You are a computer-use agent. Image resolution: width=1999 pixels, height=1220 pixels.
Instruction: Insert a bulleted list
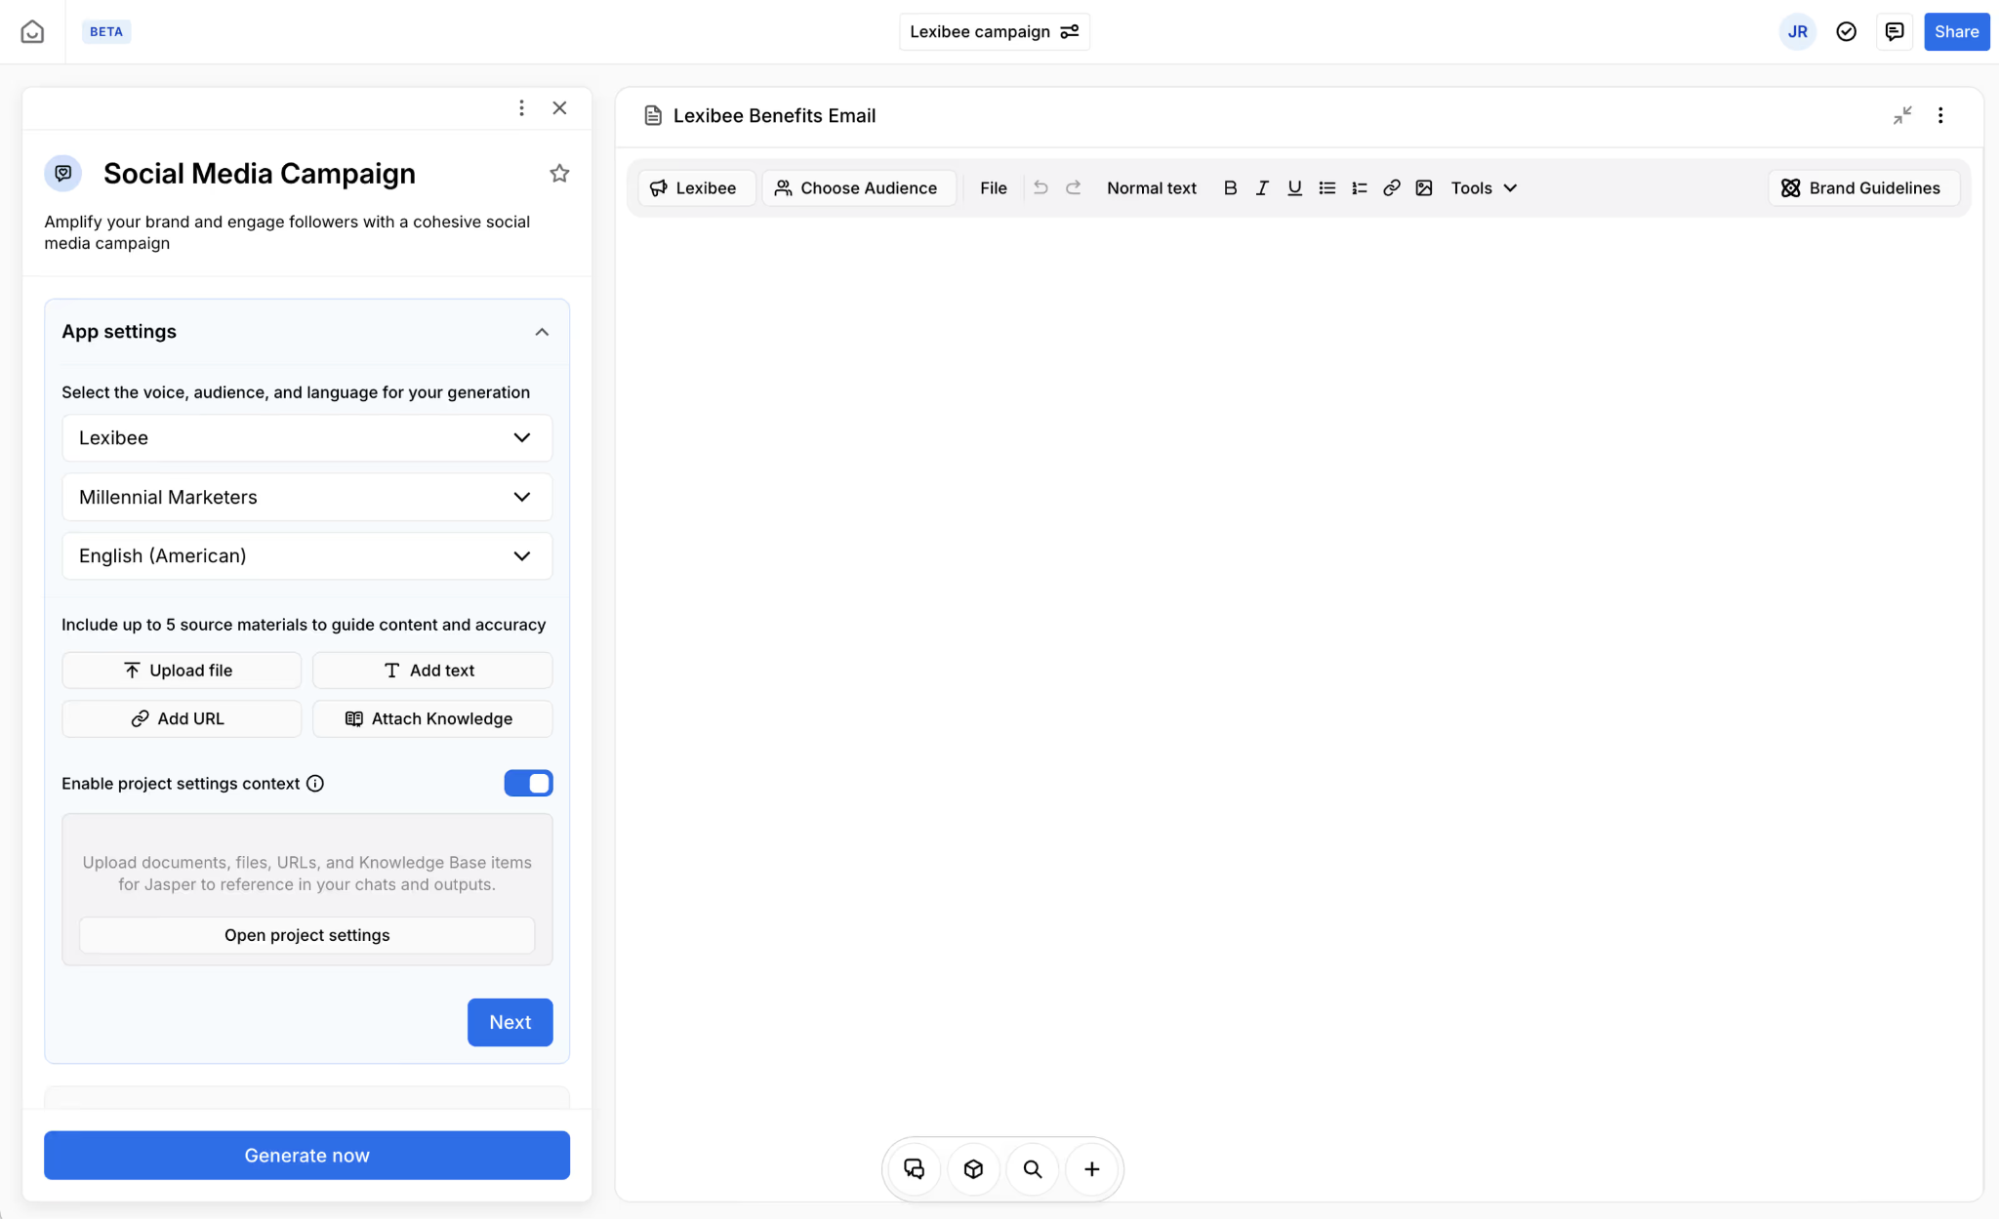pos(1327,188)
